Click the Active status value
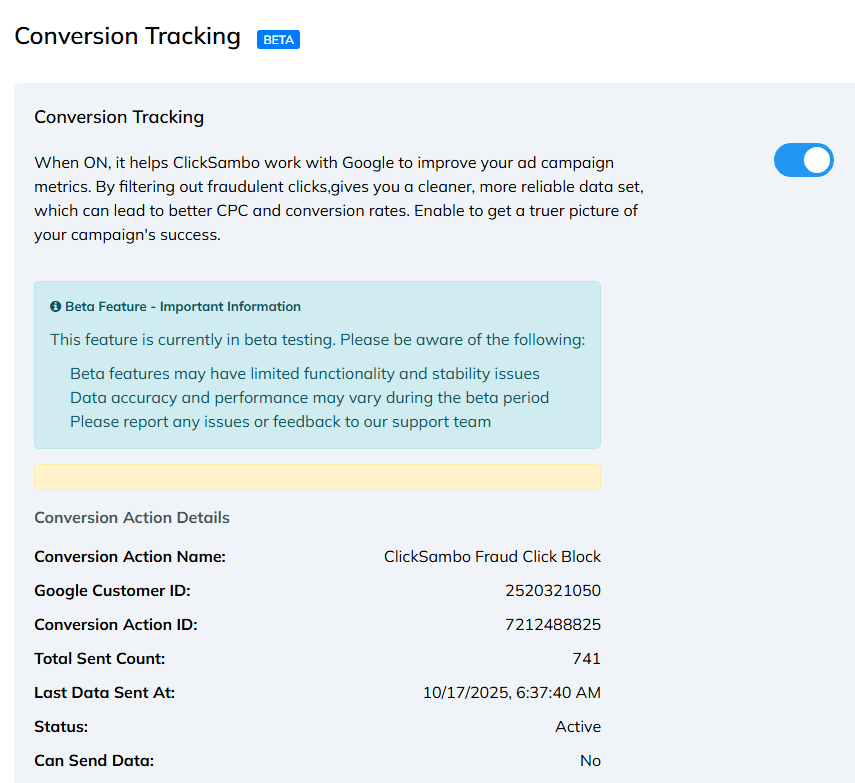Screen dimensions: 855x783 578,727
